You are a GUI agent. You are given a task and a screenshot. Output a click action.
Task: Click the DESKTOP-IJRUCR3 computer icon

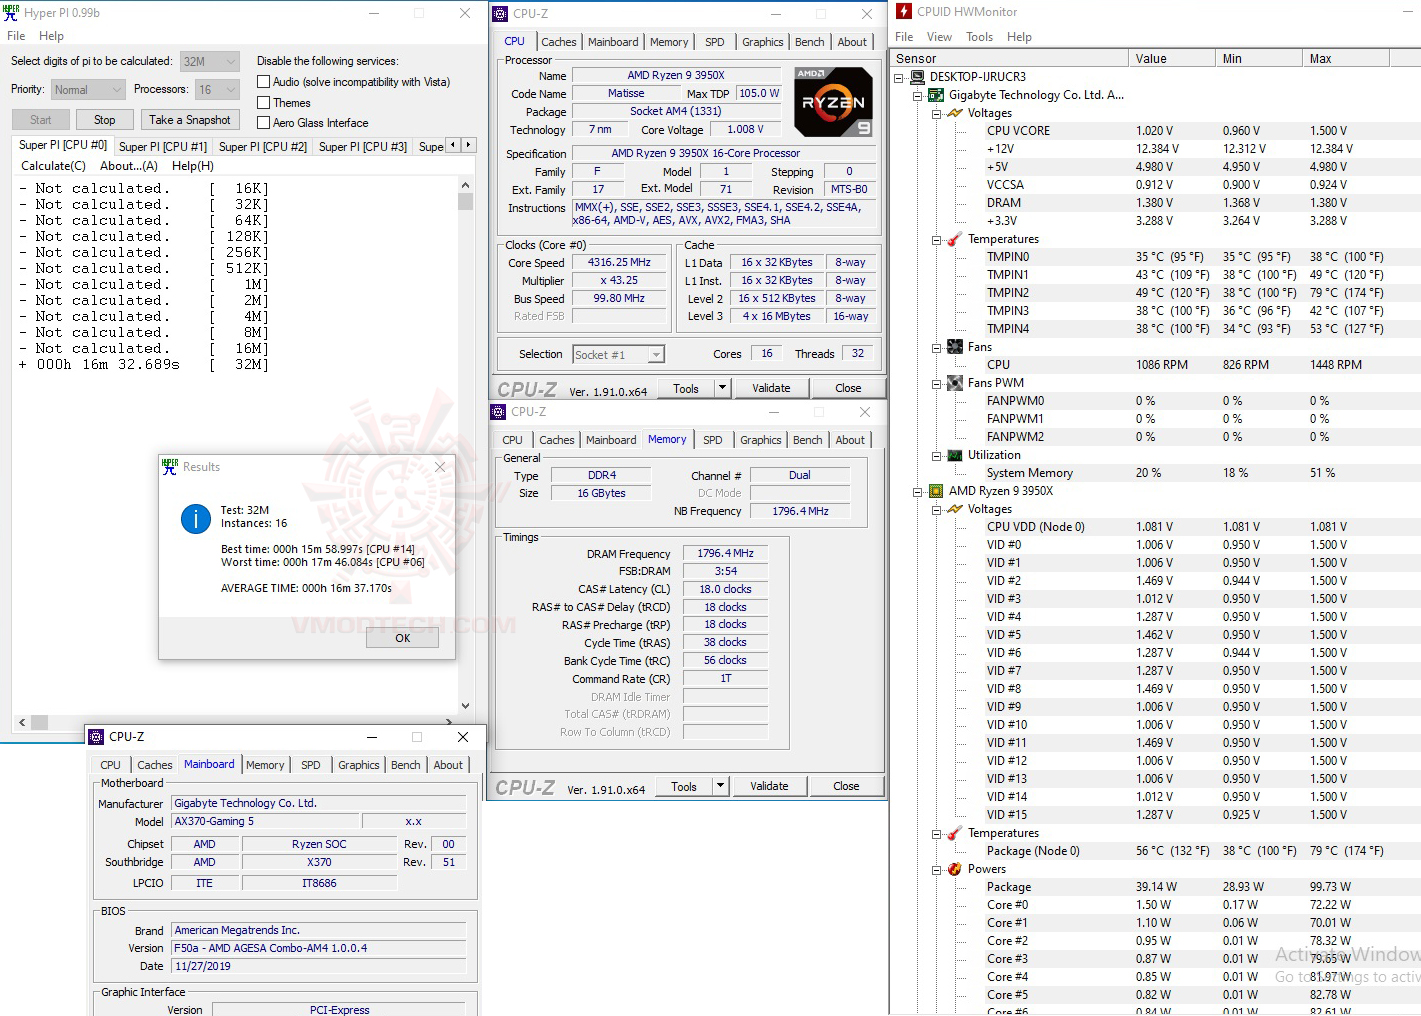917,77
